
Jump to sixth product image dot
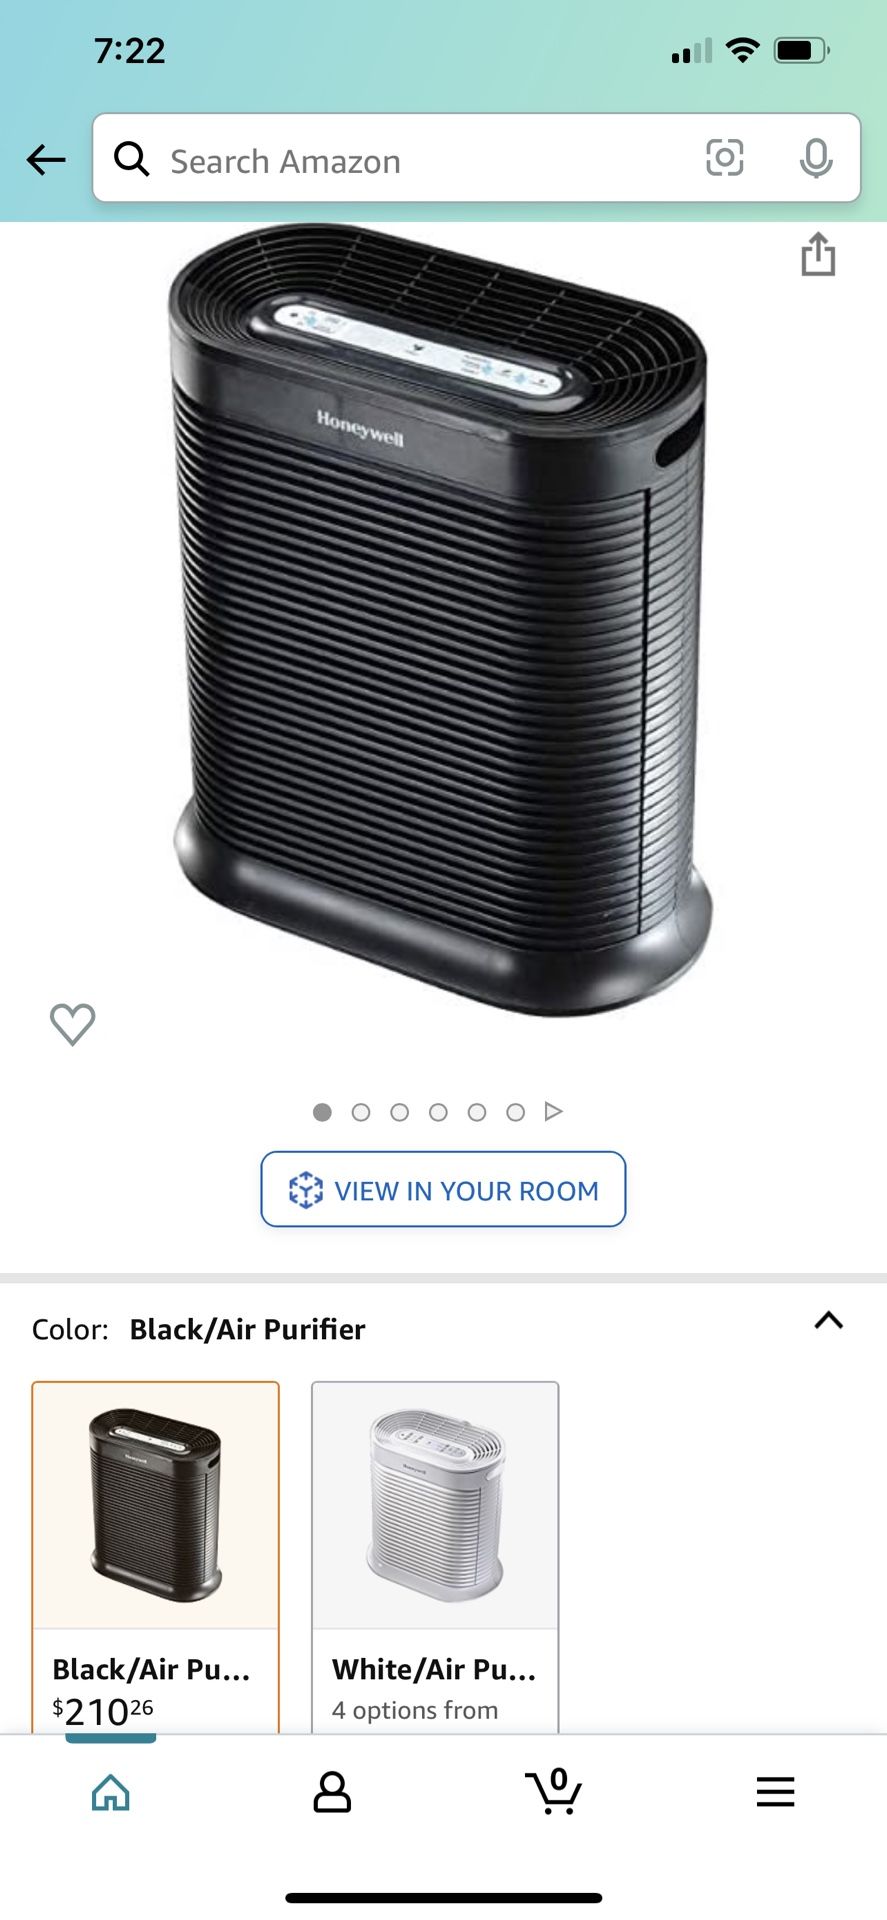pyautogui.click(x=516, y=1112)
